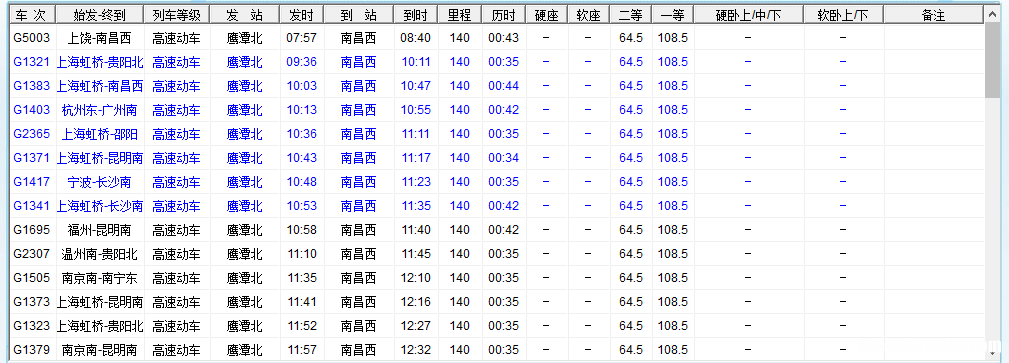Click departure time 10:58

302,230
